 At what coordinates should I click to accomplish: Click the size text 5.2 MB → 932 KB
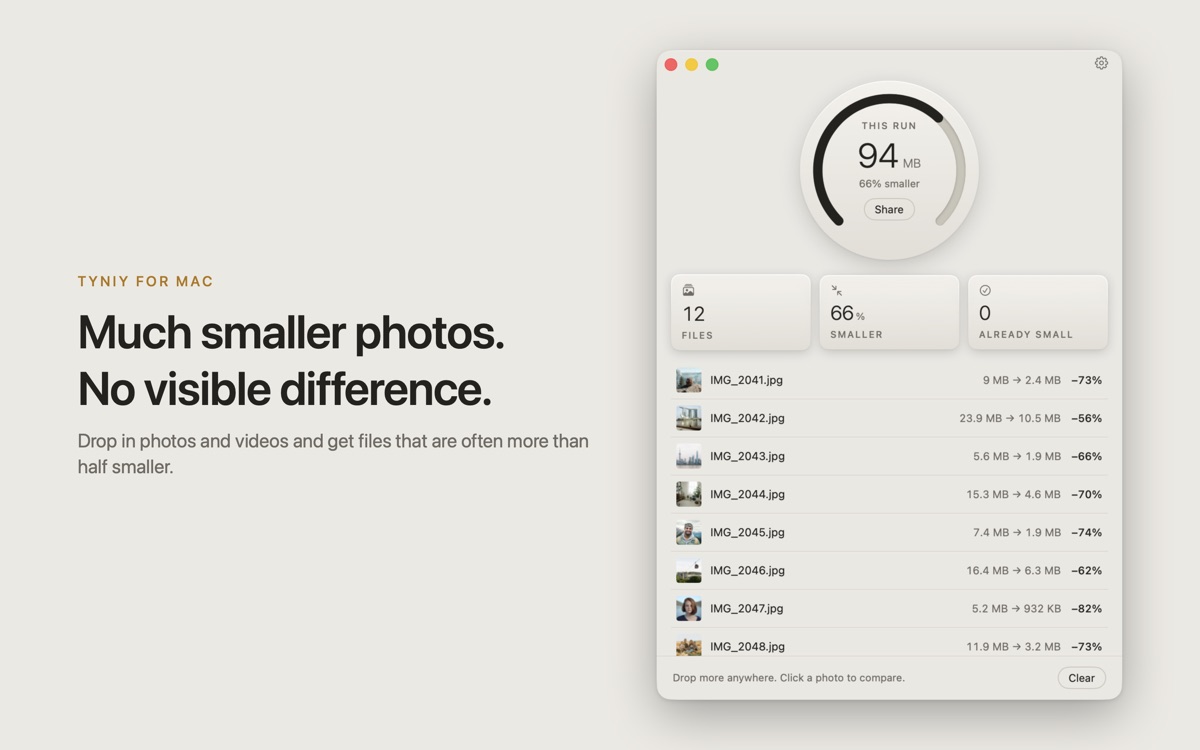(x=1016, y=608)
